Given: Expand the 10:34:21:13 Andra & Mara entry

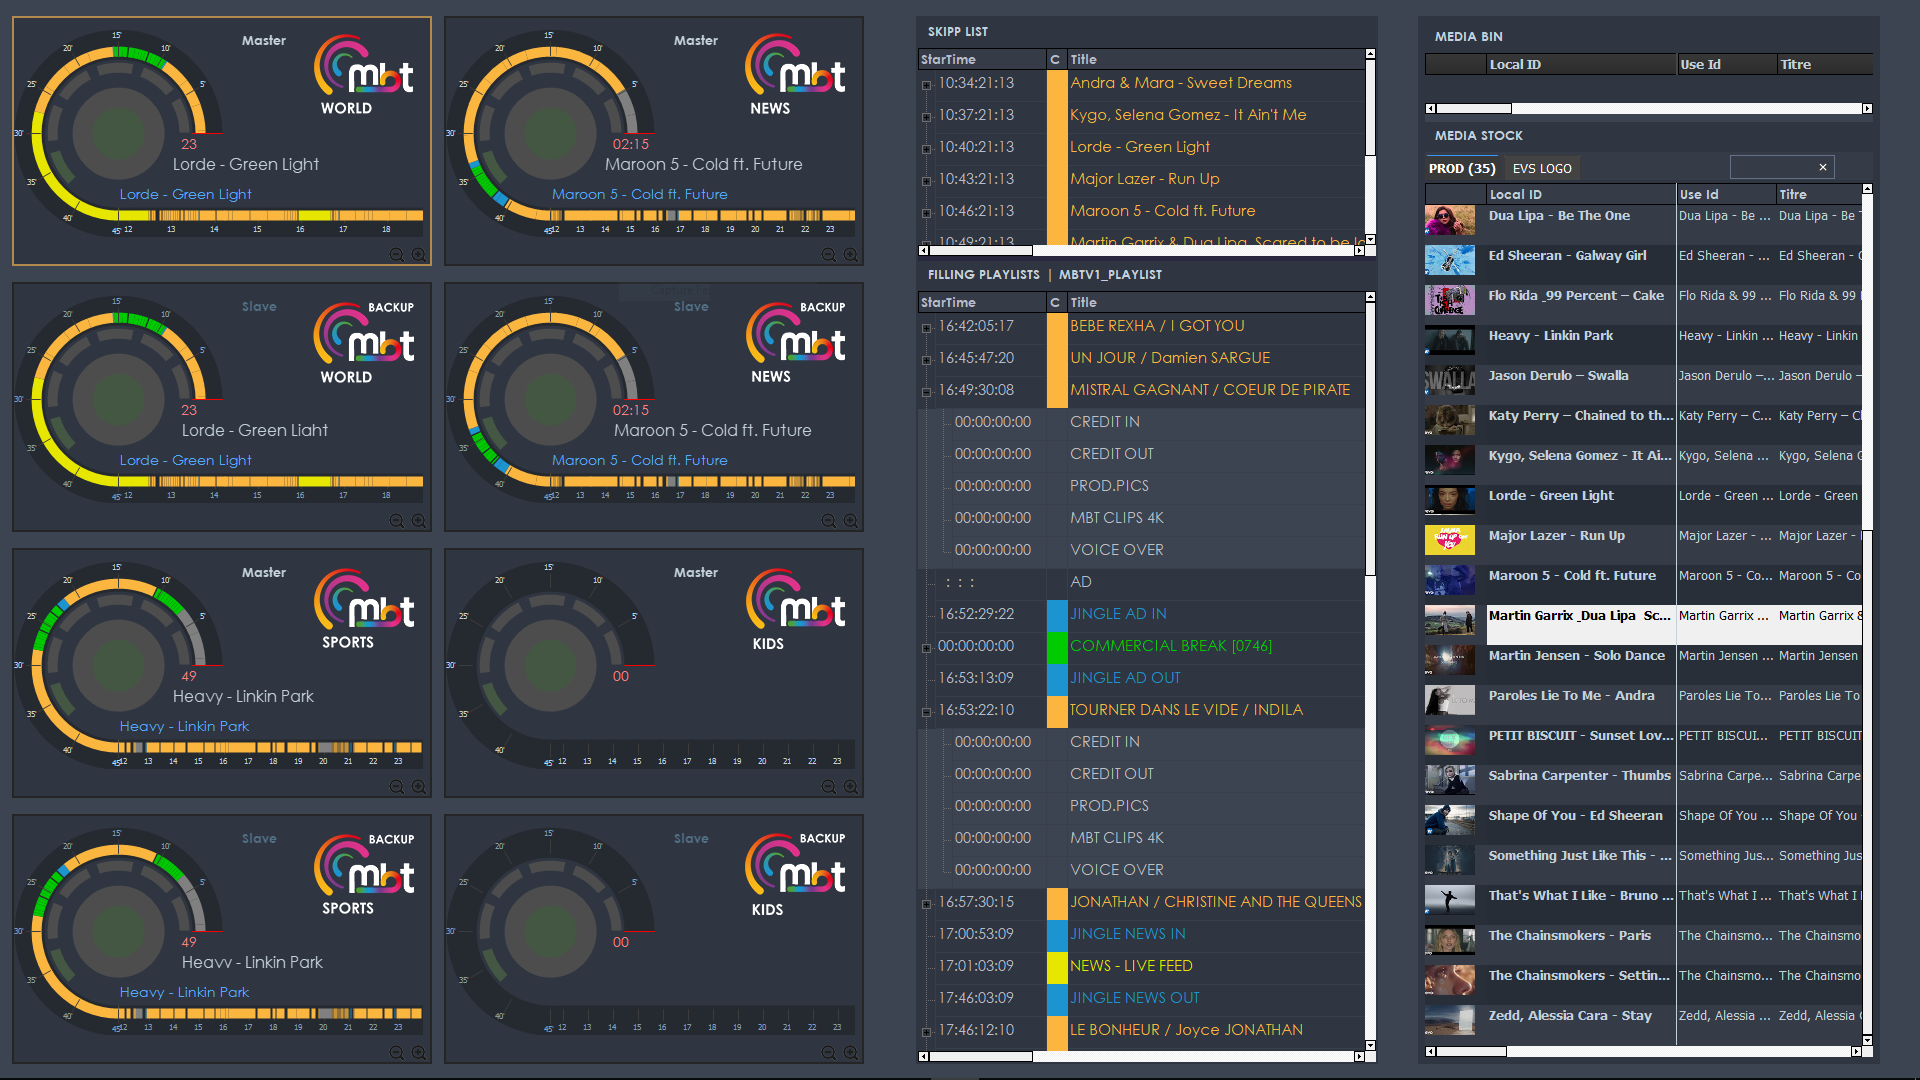Looking at the screenshot, I should coord(925,84).
